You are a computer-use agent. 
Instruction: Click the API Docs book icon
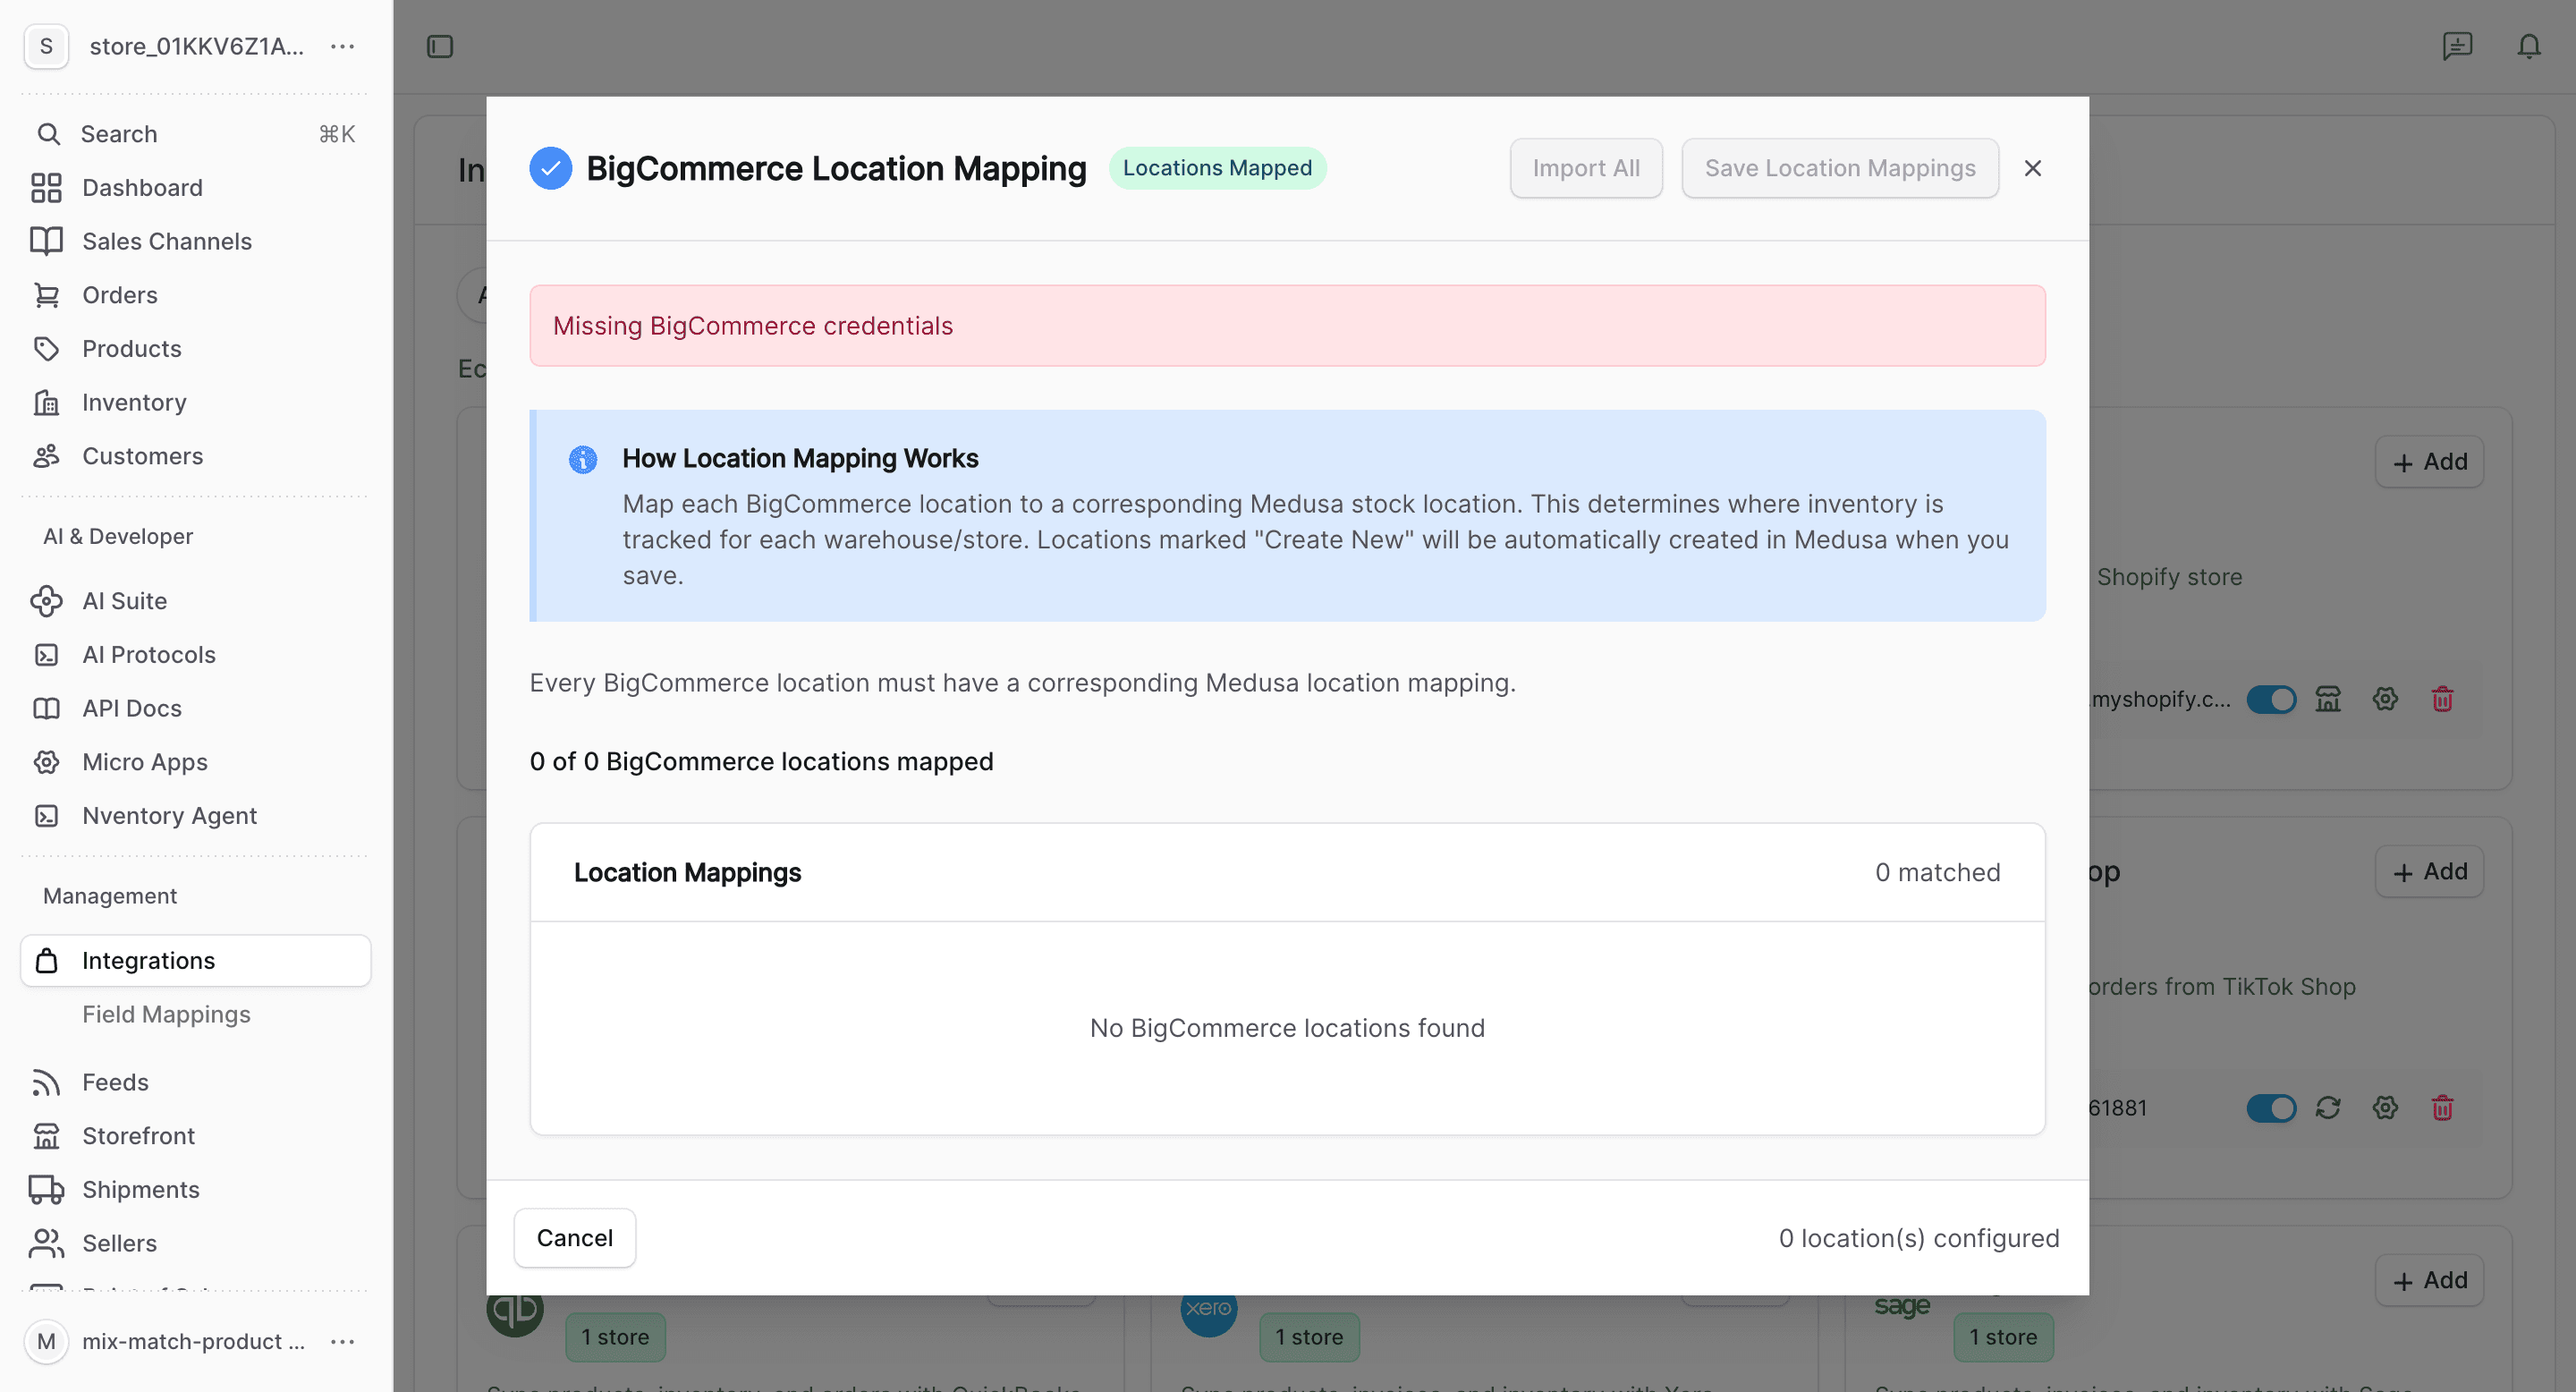[46, 709]
